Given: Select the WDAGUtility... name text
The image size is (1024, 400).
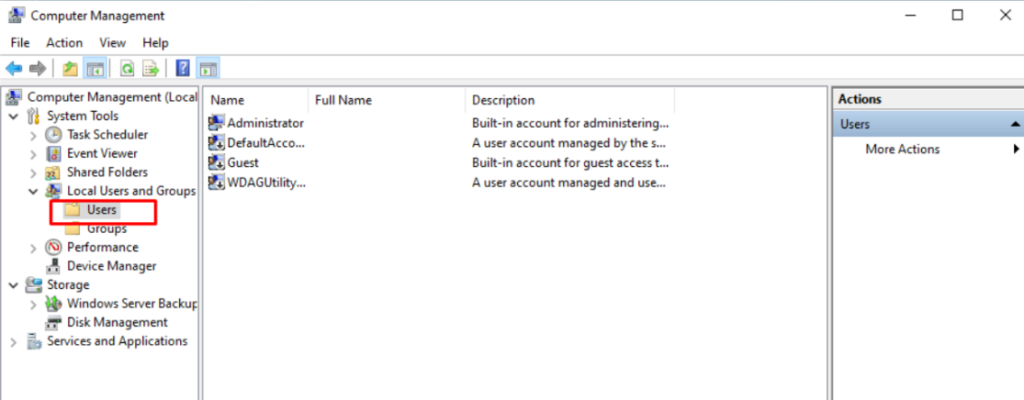Looking at the screenshot, I should (x=266, y=182).
